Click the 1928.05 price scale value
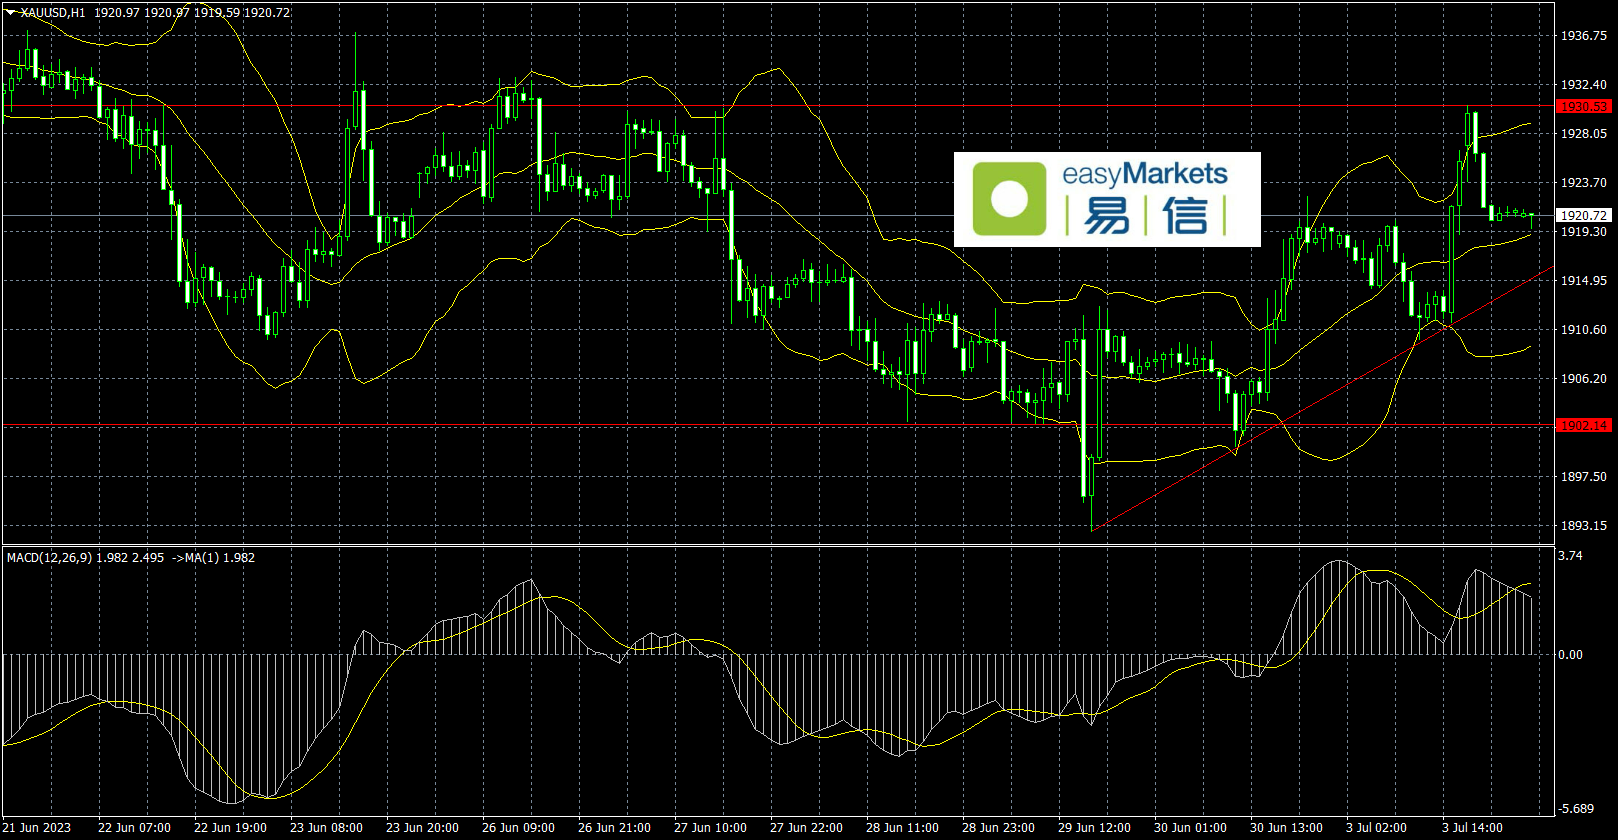Viewport: 1618px width, 840px height. click(1584, 134)
